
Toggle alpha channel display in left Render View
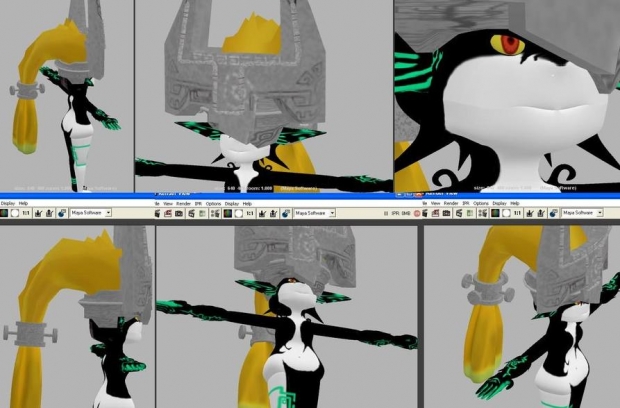pos(15,213)
